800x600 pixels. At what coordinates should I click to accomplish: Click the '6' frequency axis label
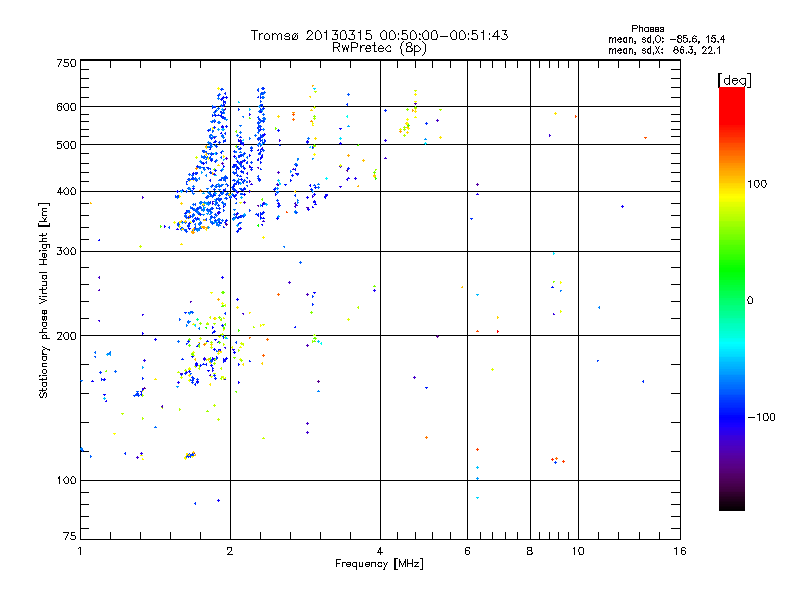click(467, 551)
